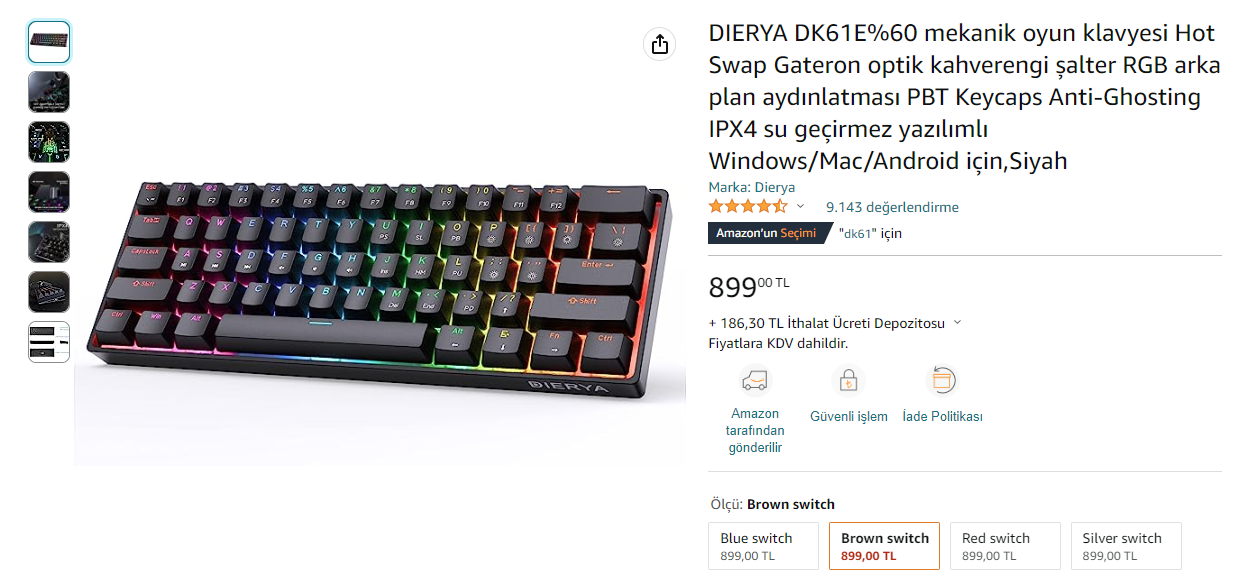The height and width of the screenshot is (580, 1233).
Task: Open the 9.143 değerlendirme reviews link
Action: tap(892, 207)
